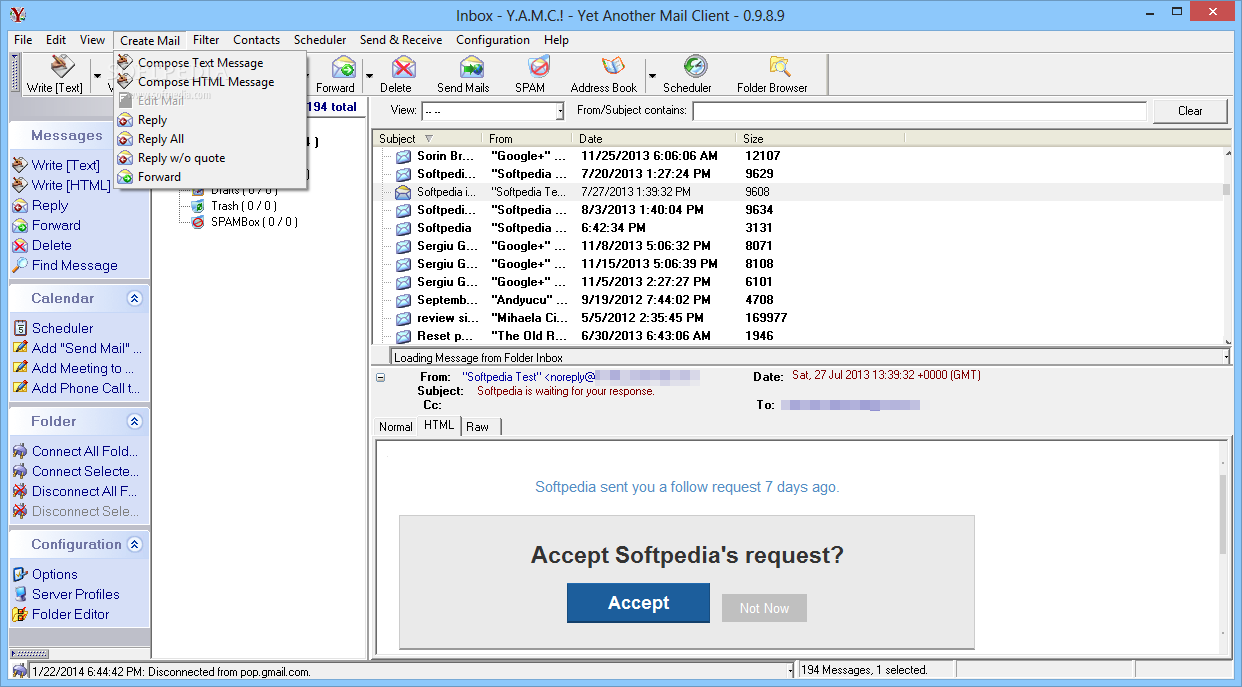Screen dimensions: 1242x687
Task: Click the Connect All Folders icon
Action: pos(20,451)
